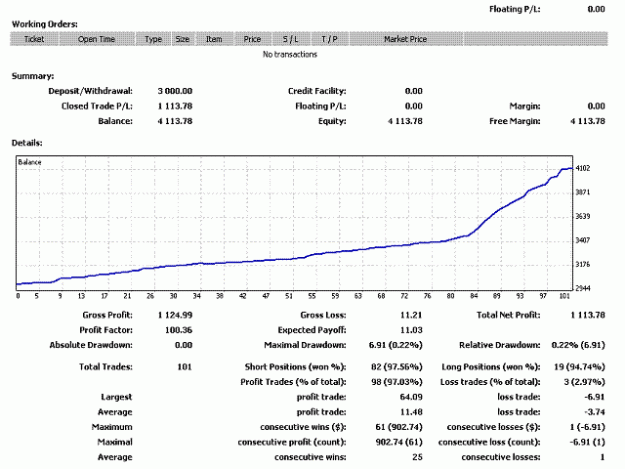625x469 pixels.
Task: Select the Equity value 4 113.78
Action: [405, 121]
